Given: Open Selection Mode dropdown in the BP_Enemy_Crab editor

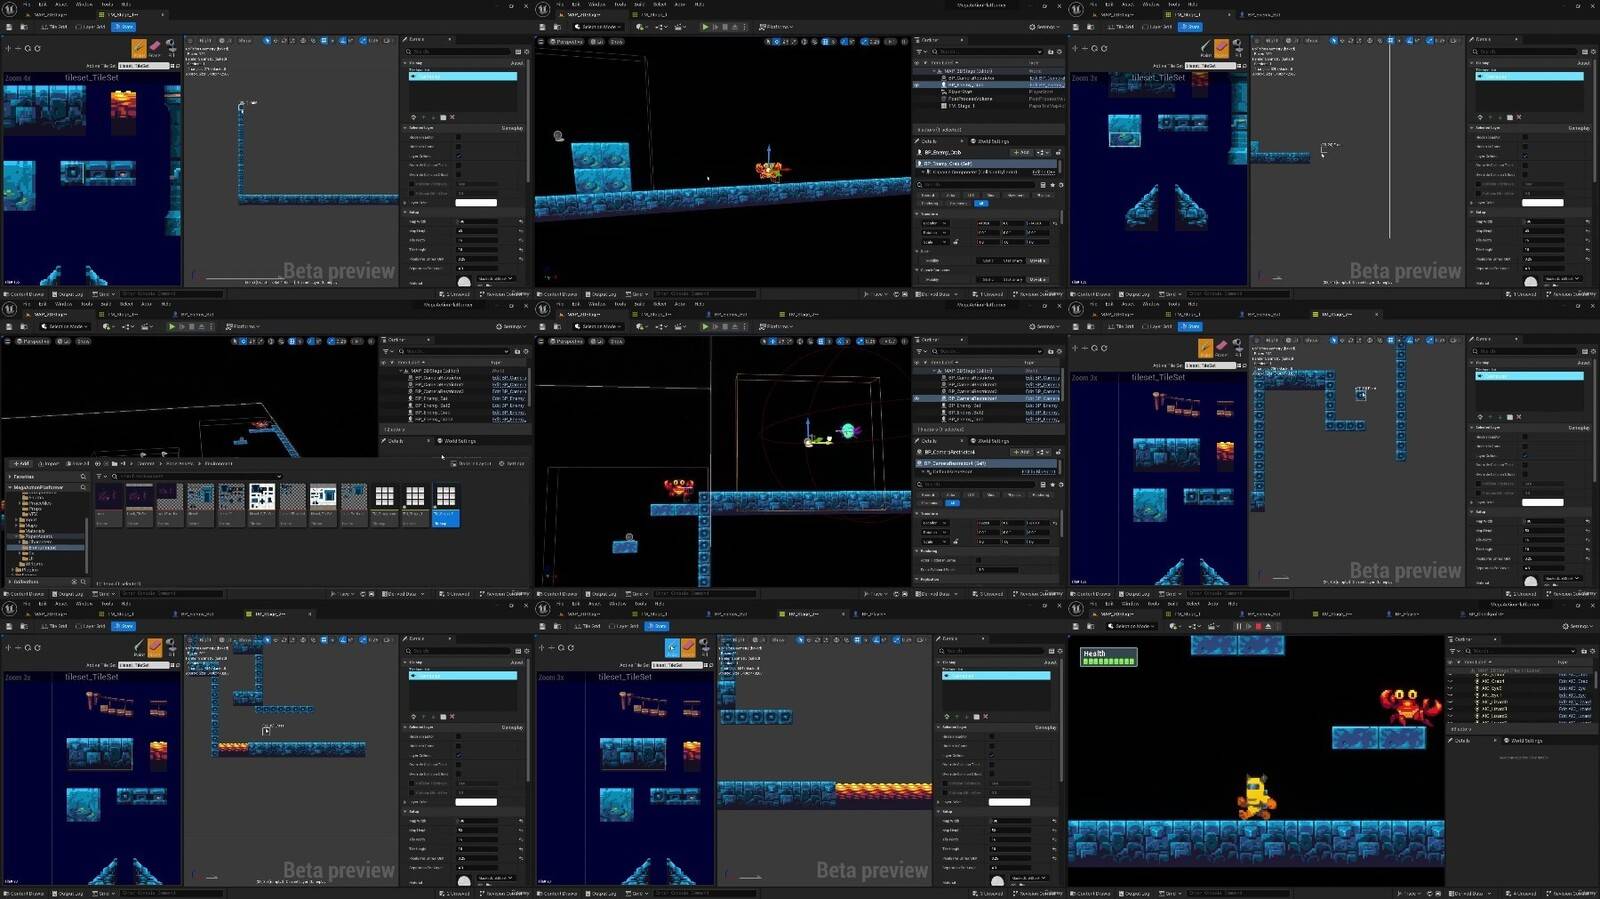Looking at the screenshot, I should point(596,27).
